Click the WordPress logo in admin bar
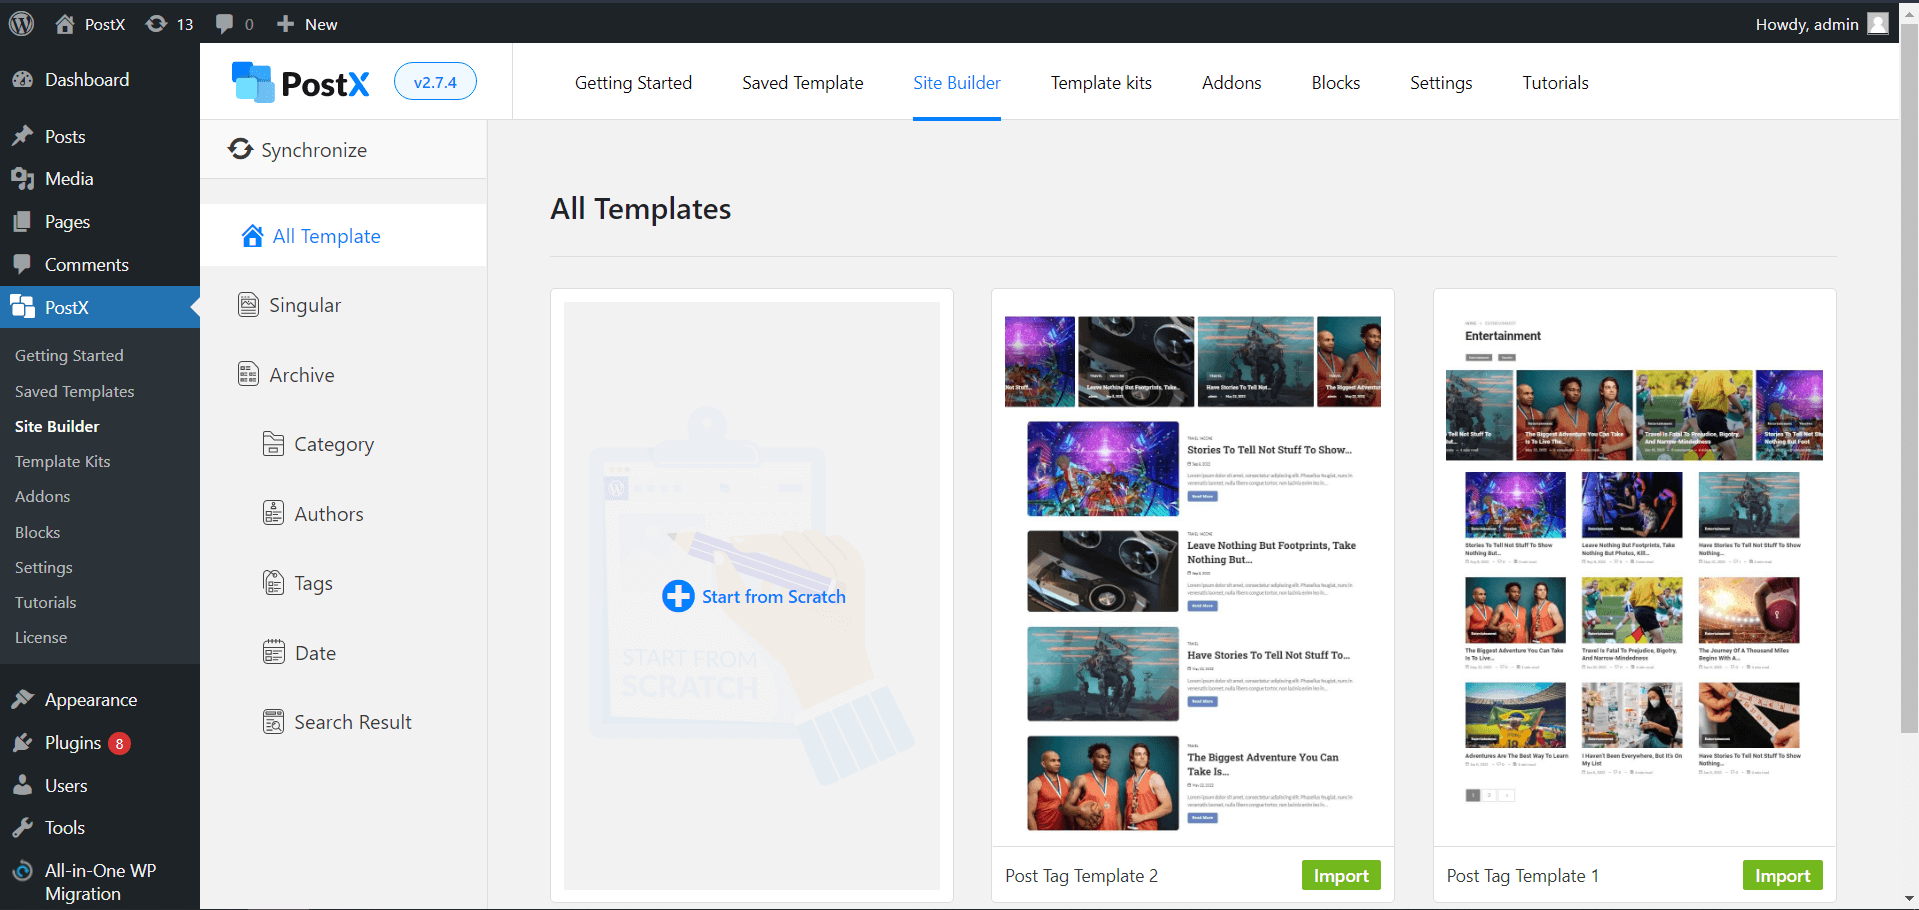Viewport: 1919px width, 910px height. (x=21, y=23)
